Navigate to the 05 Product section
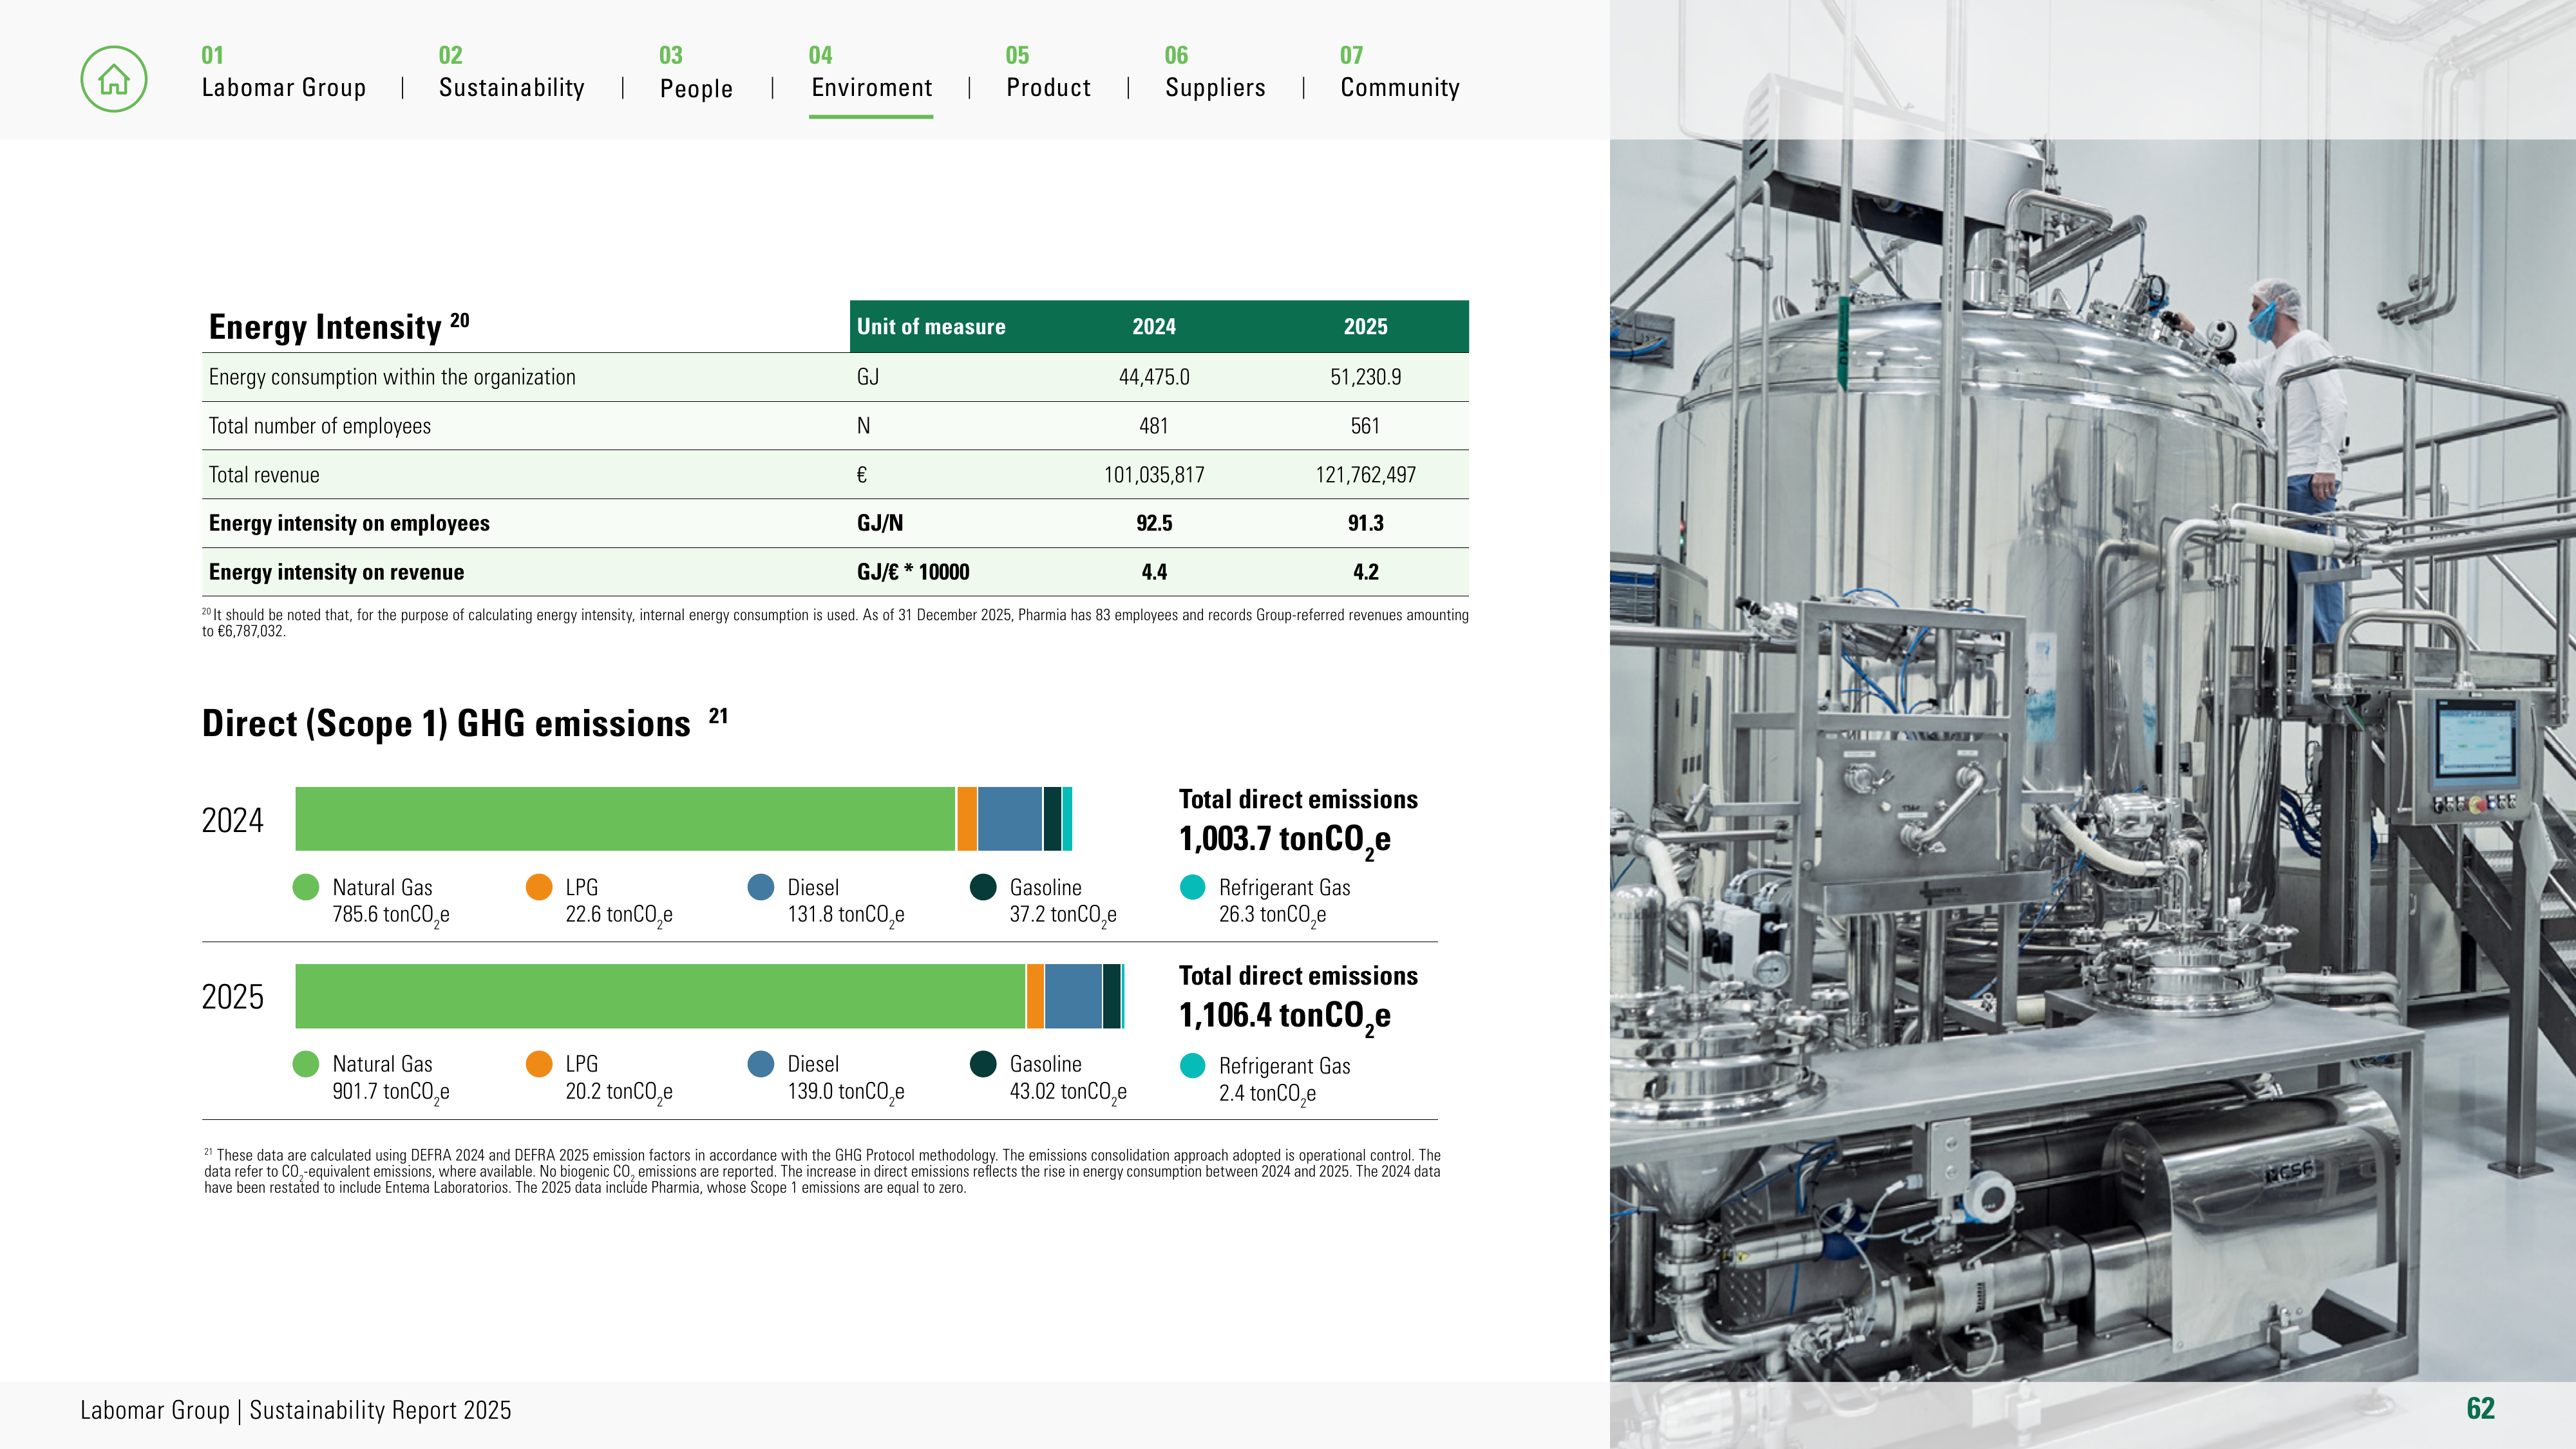 (1048, 73)
